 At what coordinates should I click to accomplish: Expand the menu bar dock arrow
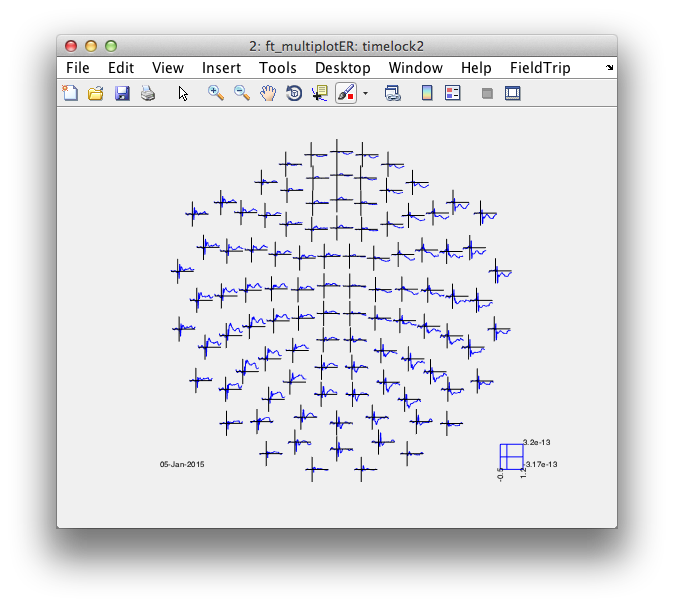[x=610, y=67]
